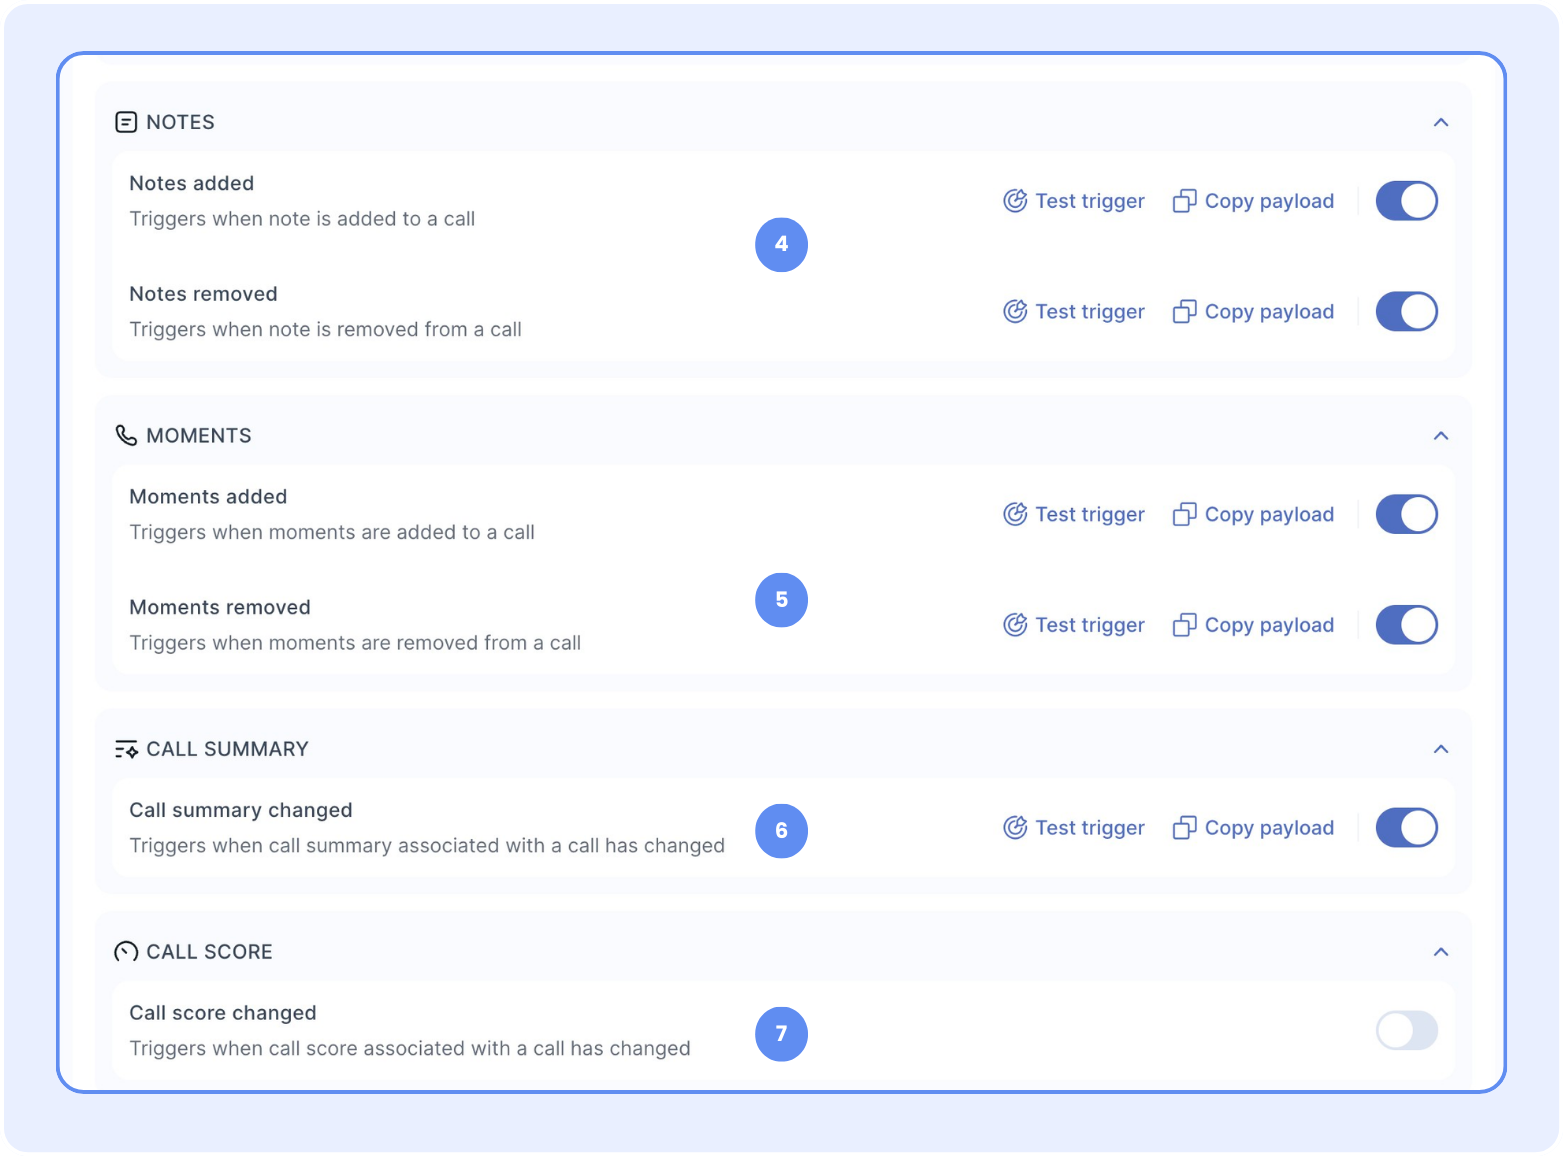Click the Notes section icon

coord(126,122)
